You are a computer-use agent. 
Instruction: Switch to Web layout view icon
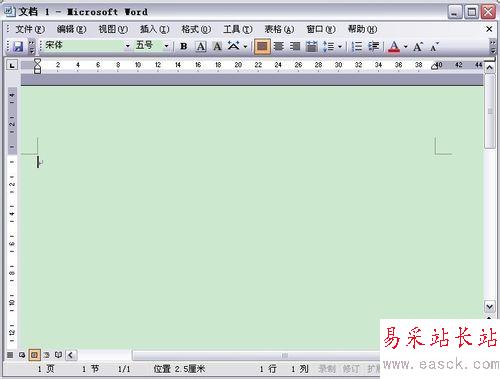pyautogui.click(x=22, y=355)
